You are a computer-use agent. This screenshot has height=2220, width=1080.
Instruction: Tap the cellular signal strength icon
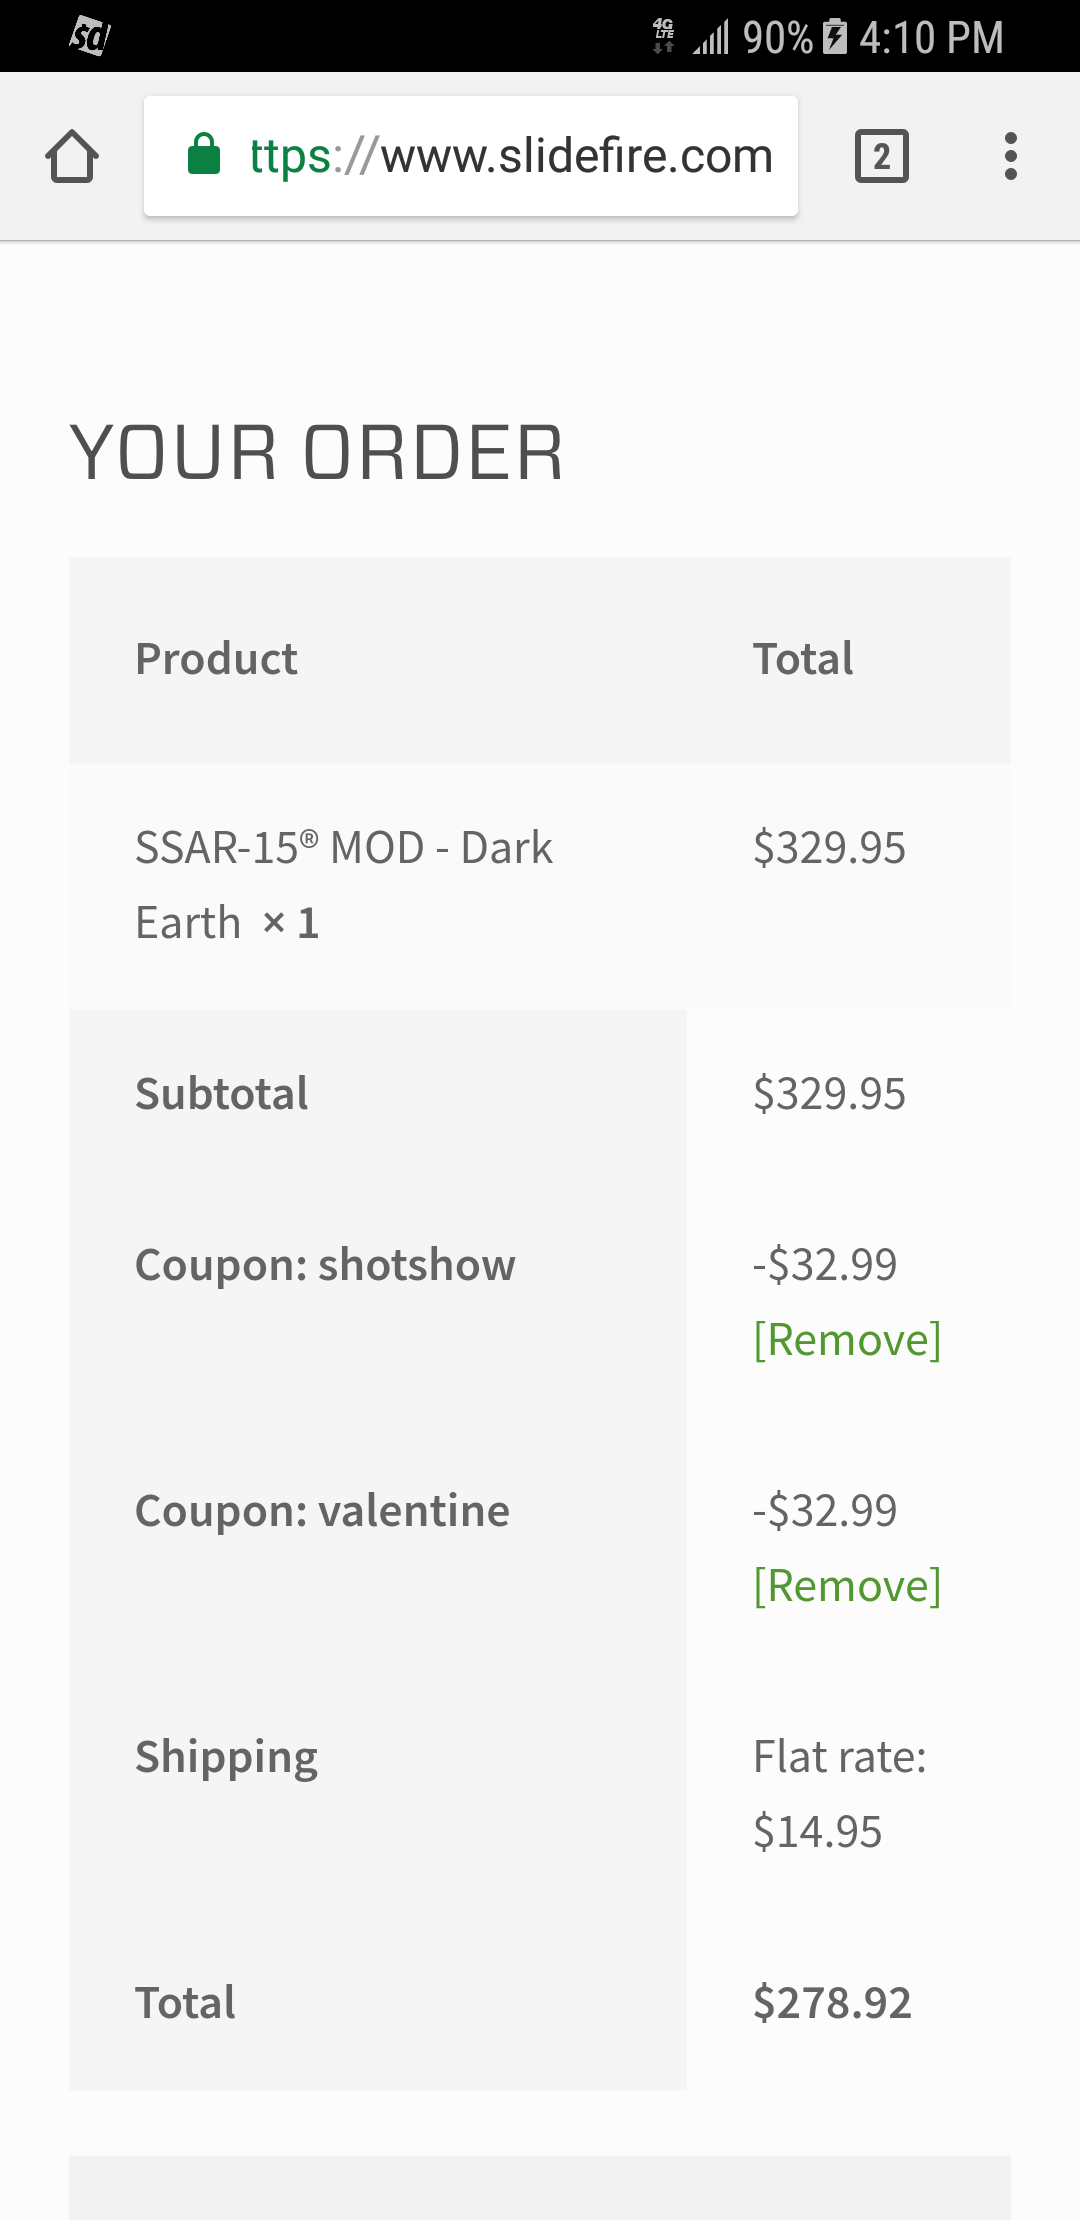pos(712,38)
